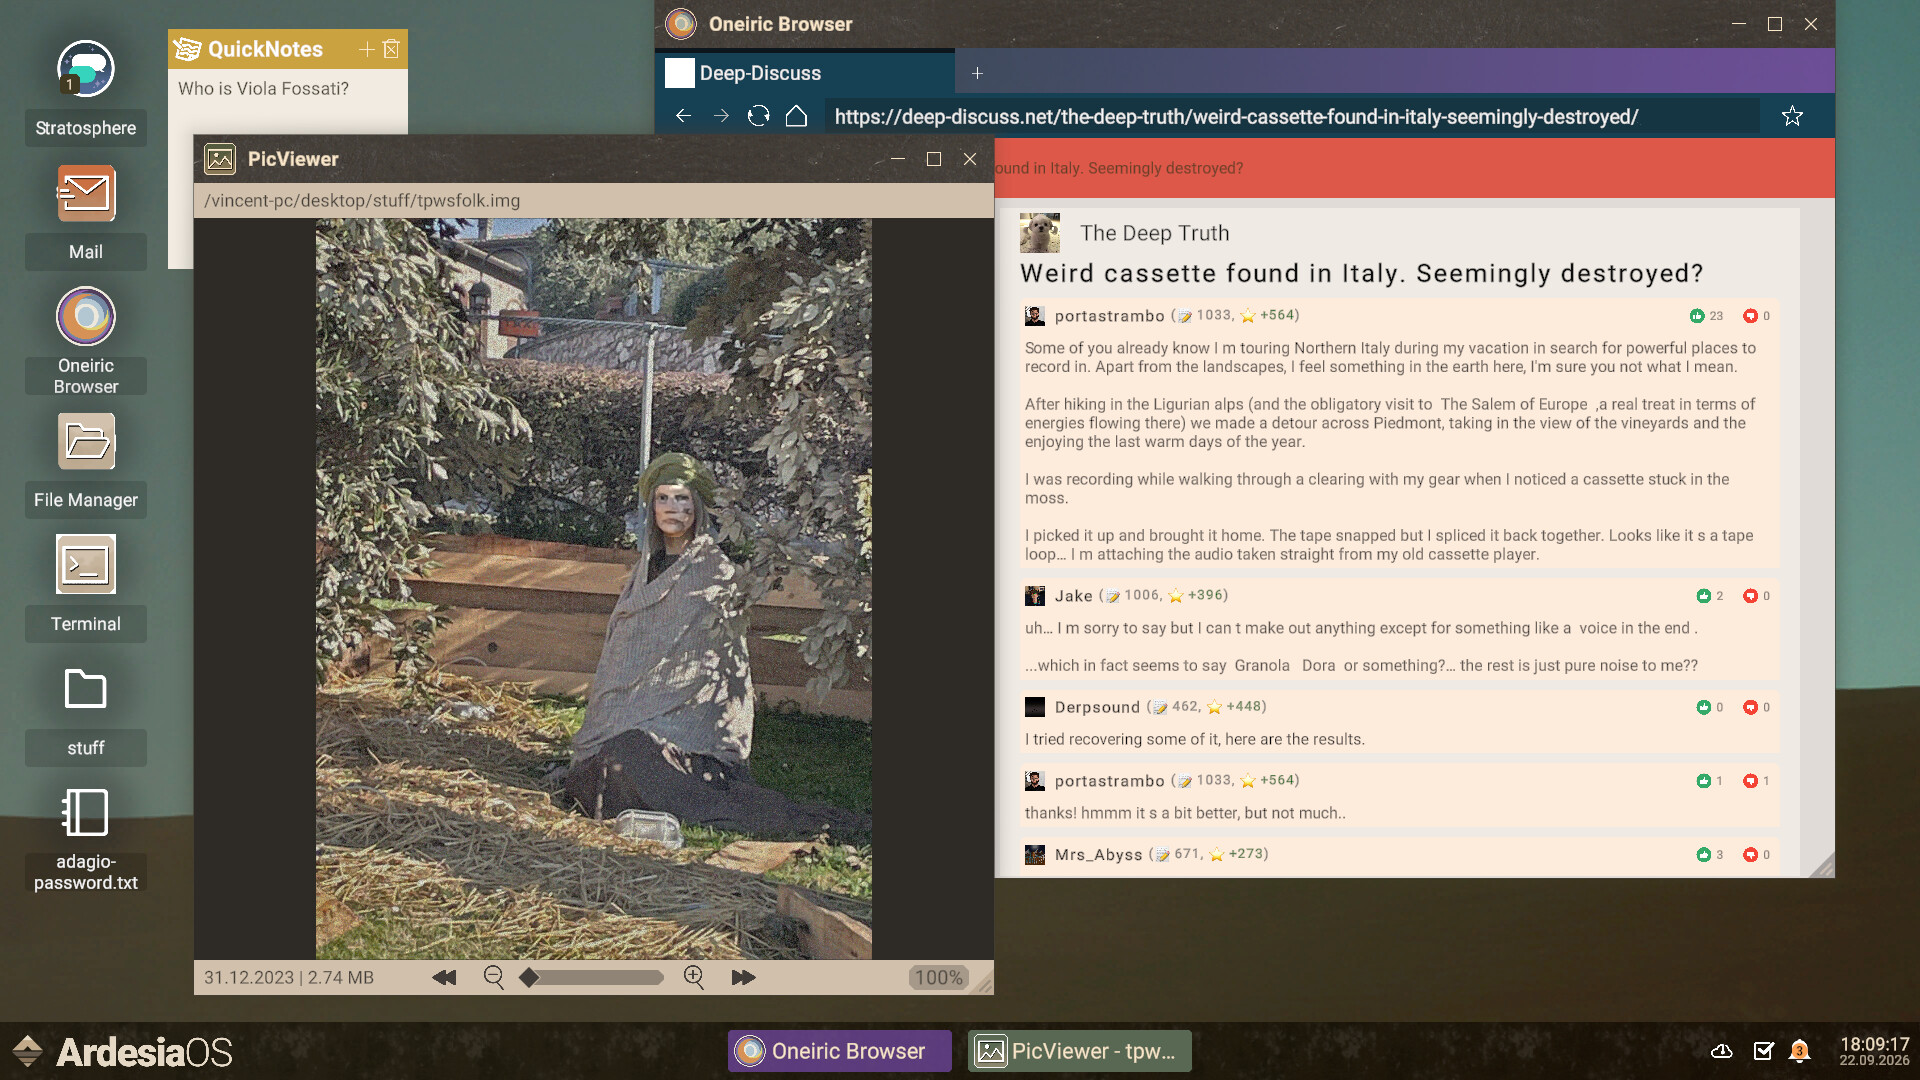The height and width of the screenshot is (1080, 1920).
Task: Downvote Jake's comment
Action: (1751, 596)
